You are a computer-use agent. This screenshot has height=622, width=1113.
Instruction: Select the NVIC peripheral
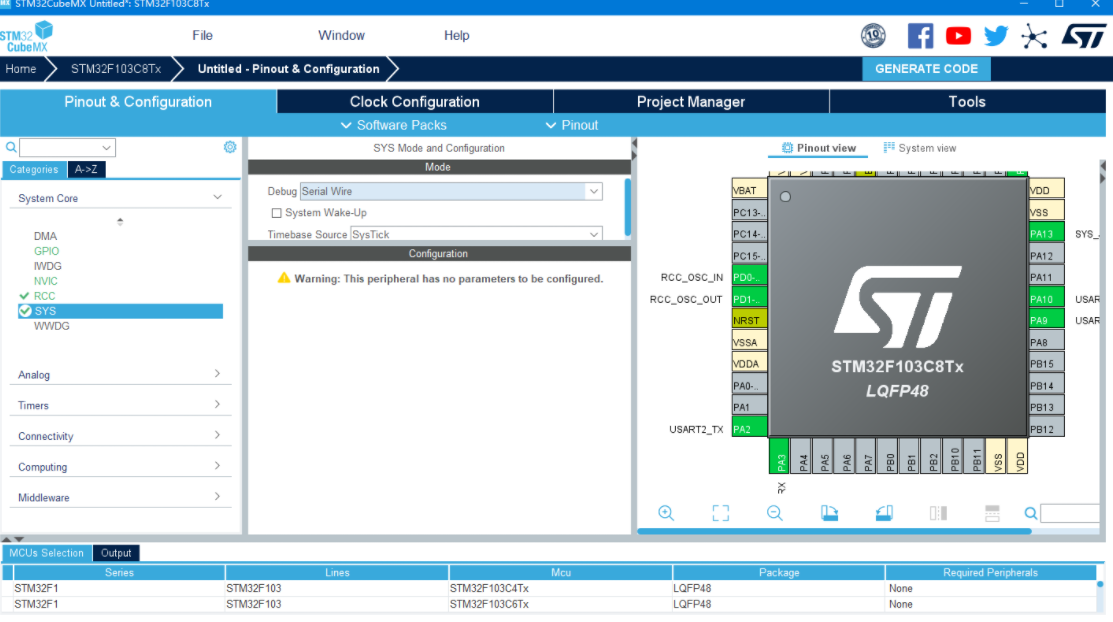point(45,281)
